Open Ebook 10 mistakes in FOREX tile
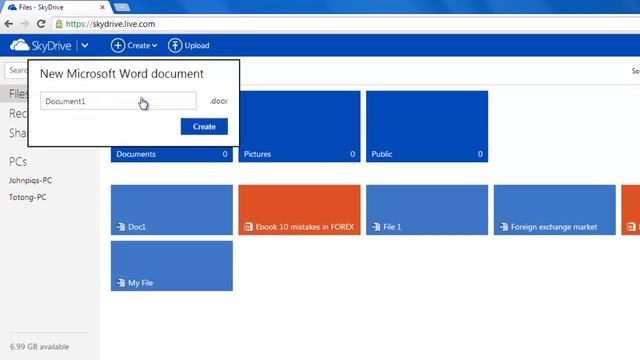This screenshot has width=640, height=360. coord(299,210)
